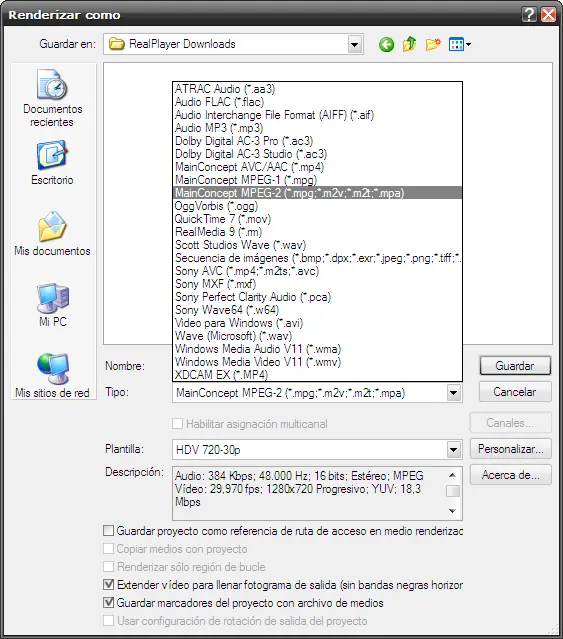Select Windows Media Audio V11

317,349
